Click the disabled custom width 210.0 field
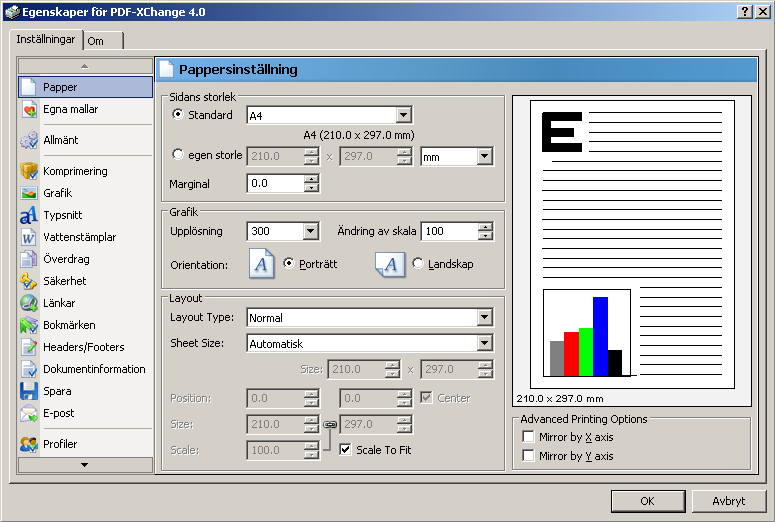Viewport: 775px width, 522px height. click(x=275, y=156)
